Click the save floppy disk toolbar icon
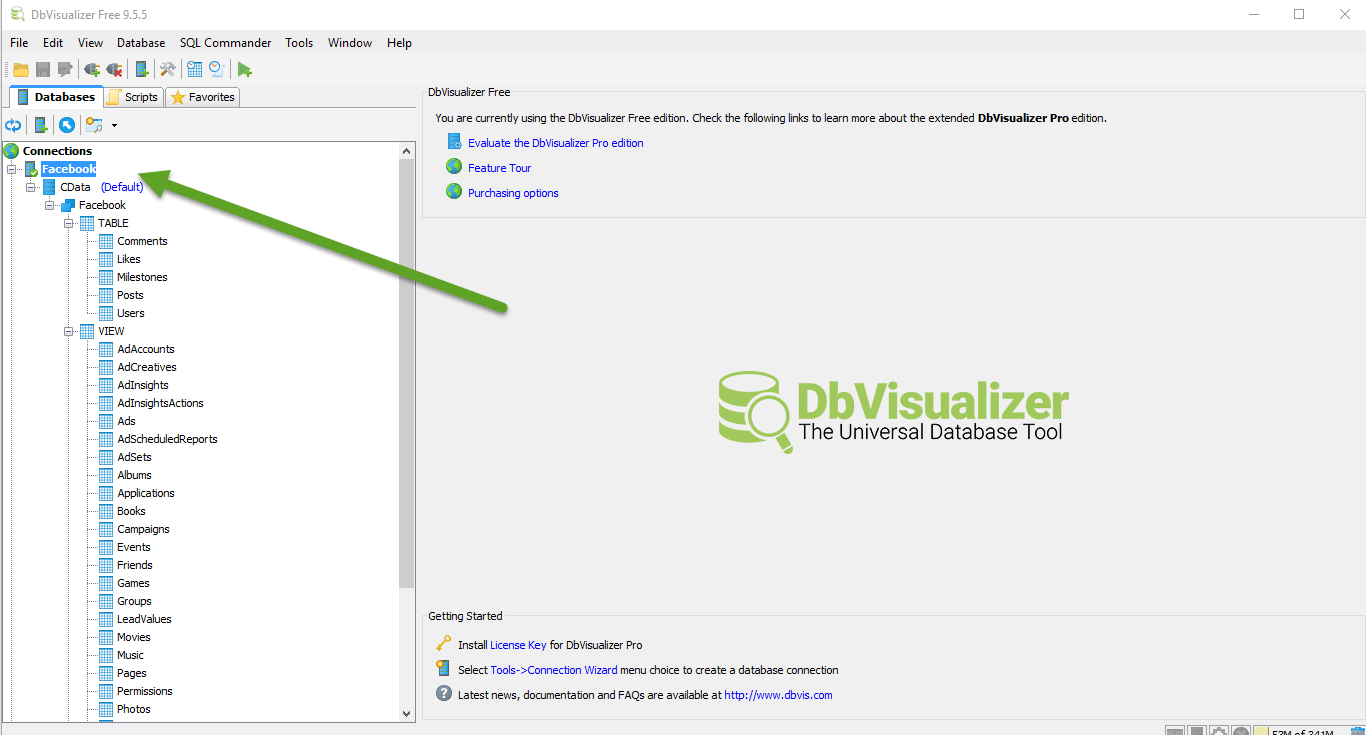Screen dimensions: 1366x735 coord(43,69)
